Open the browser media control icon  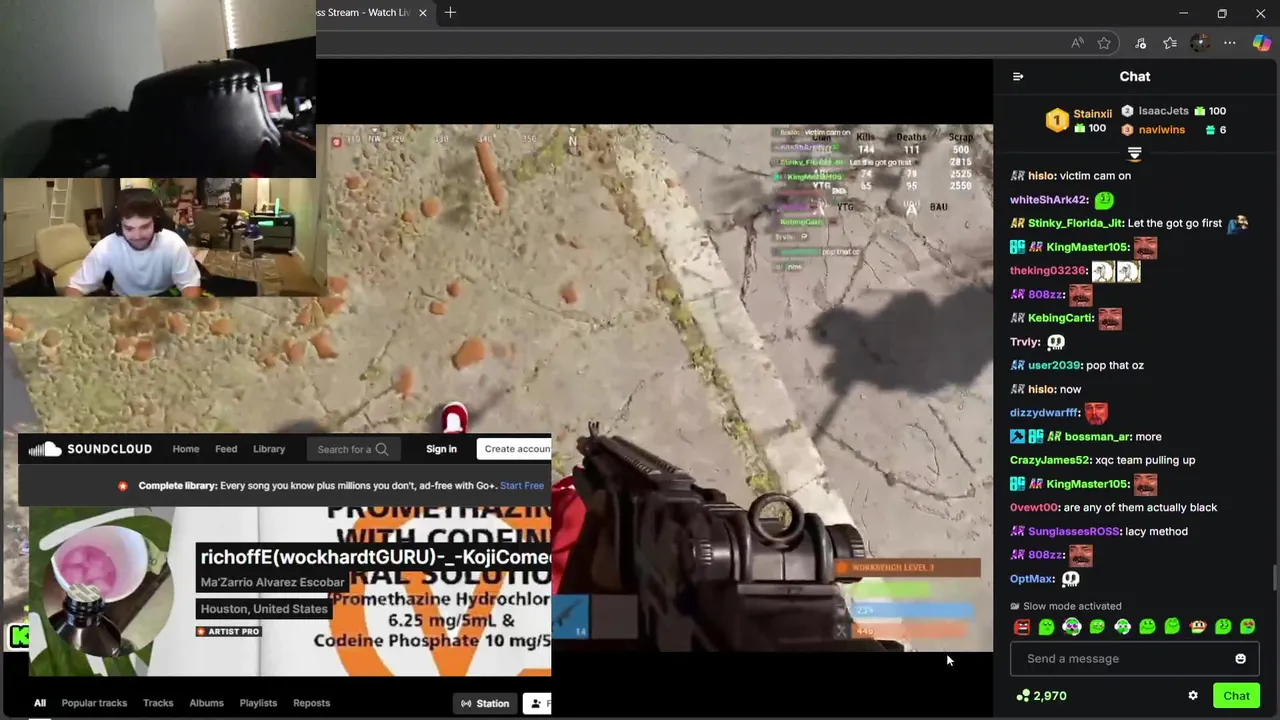(1140, 43)
